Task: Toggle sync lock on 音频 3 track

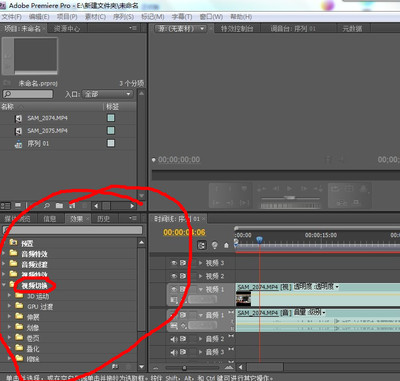Action: 183,352
